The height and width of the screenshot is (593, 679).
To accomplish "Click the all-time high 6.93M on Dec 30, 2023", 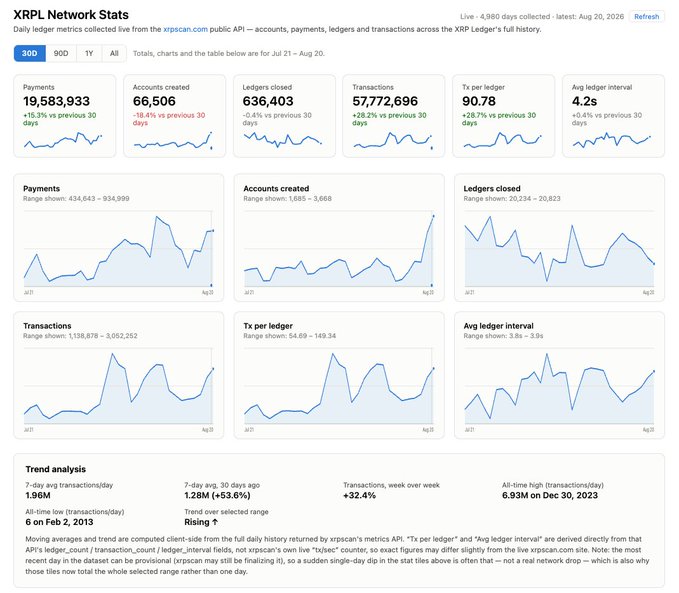I will [550, 495].
